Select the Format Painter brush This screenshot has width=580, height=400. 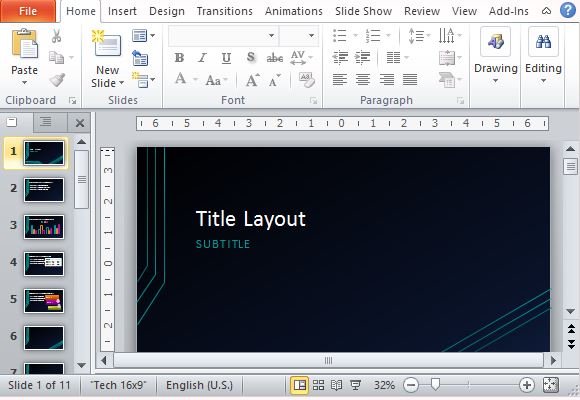point(57,79)
